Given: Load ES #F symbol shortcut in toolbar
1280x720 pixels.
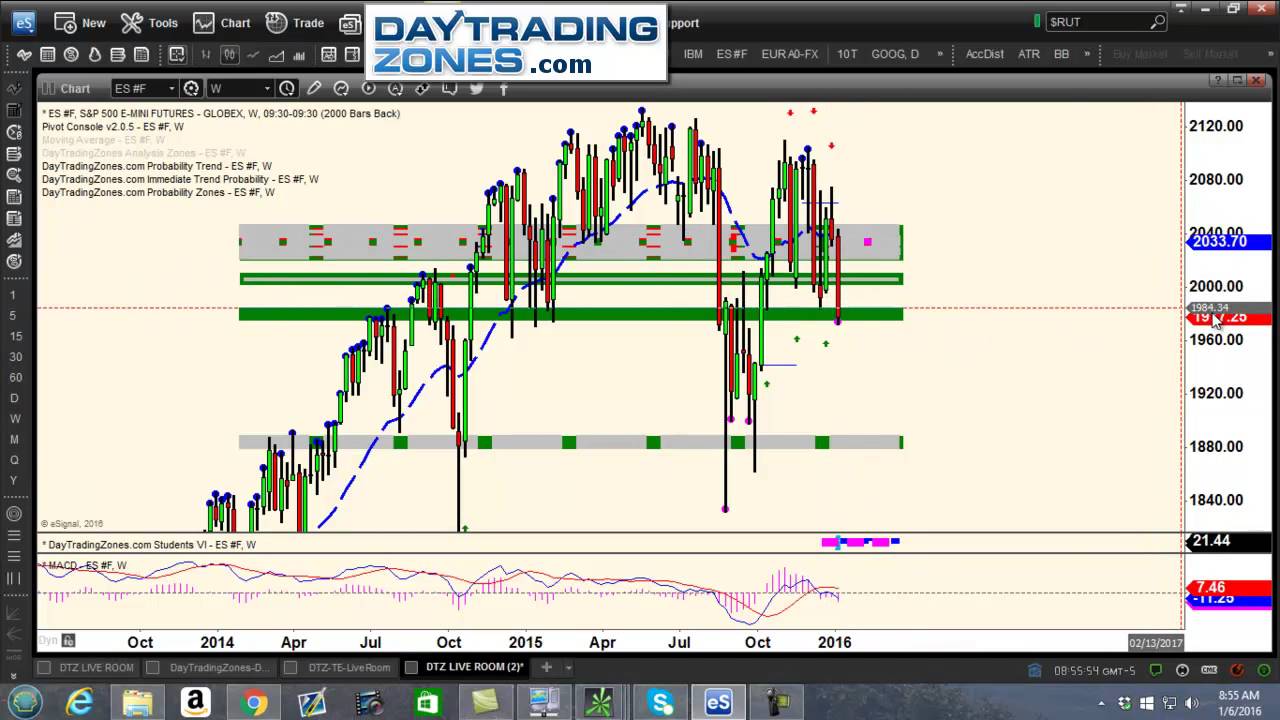Looking at the screenshot, I should [732, 54].
